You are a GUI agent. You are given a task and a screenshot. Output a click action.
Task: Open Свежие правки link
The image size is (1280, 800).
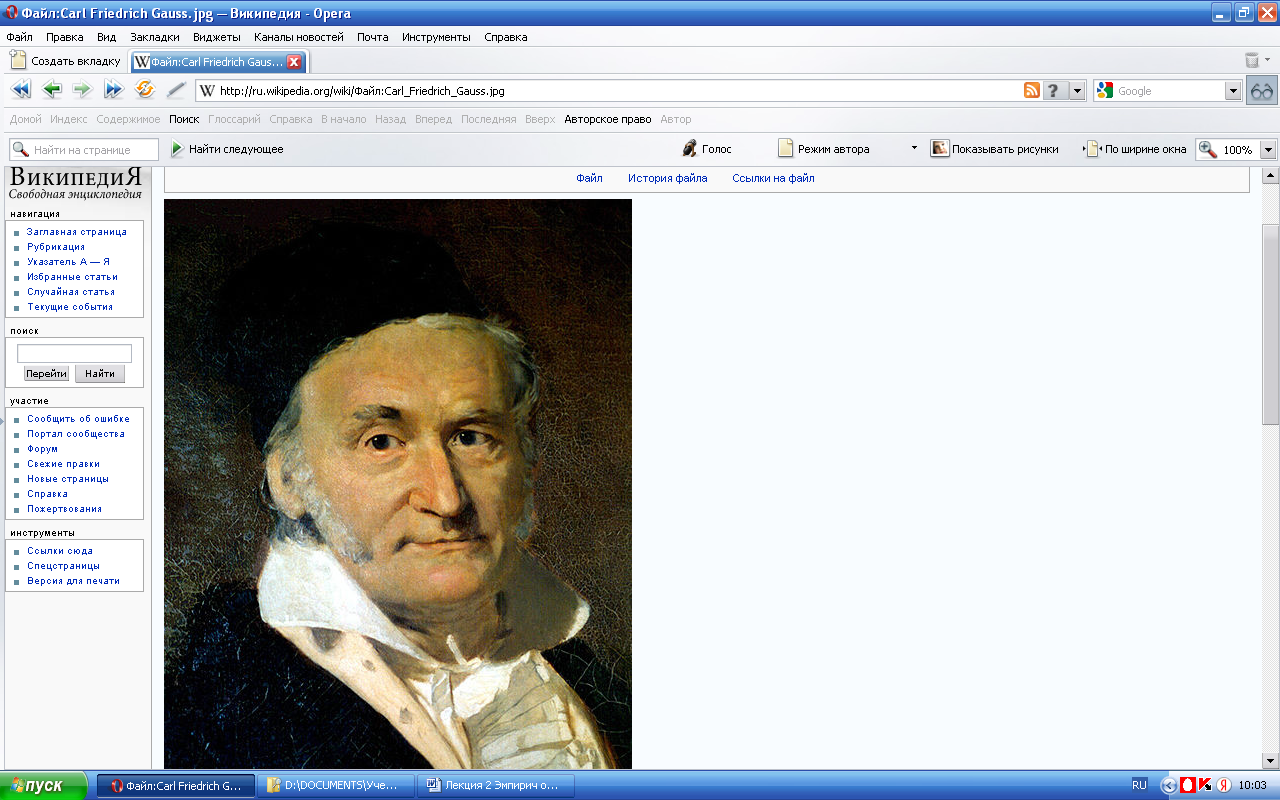pos(63,464)
